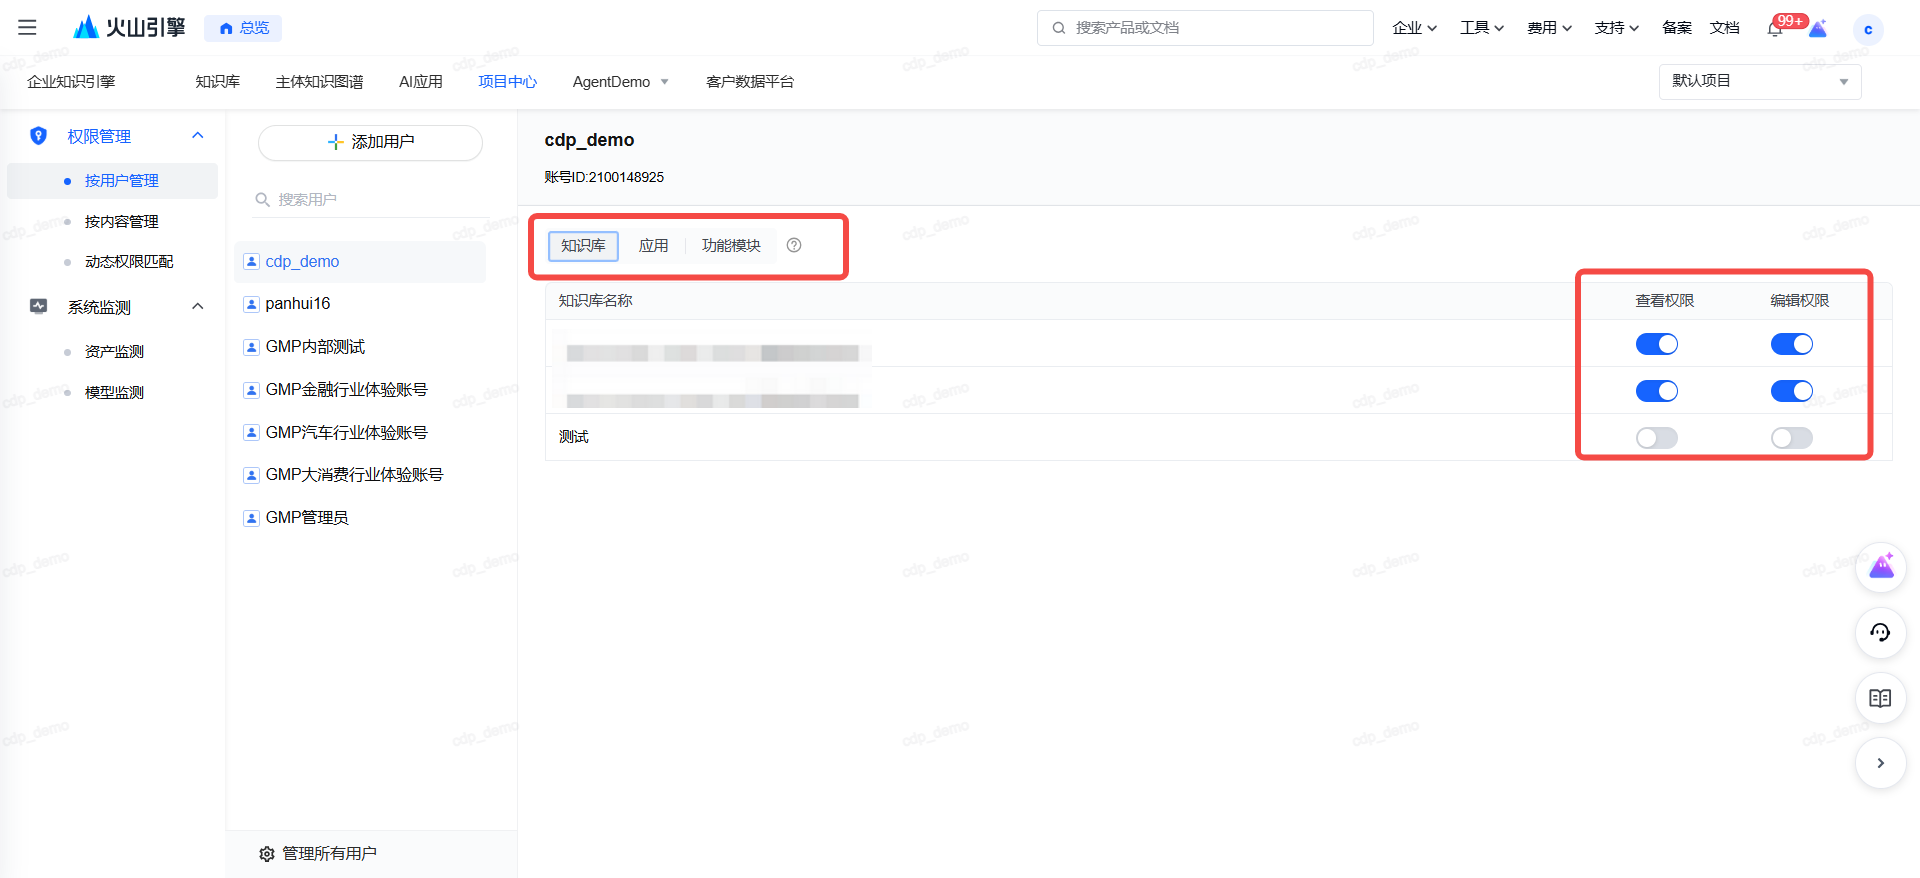Switch to the 功能模块 permission tab
Image resolution: width=1920 pixels, height=878 pixels.
pos(731,246)
